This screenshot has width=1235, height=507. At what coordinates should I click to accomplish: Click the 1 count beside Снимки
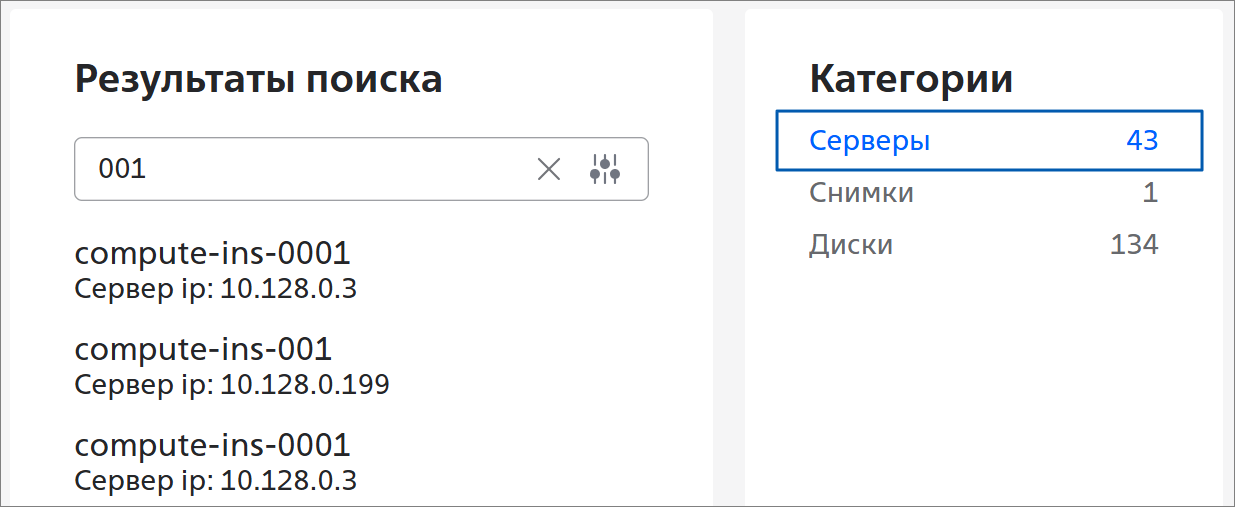1151,192
